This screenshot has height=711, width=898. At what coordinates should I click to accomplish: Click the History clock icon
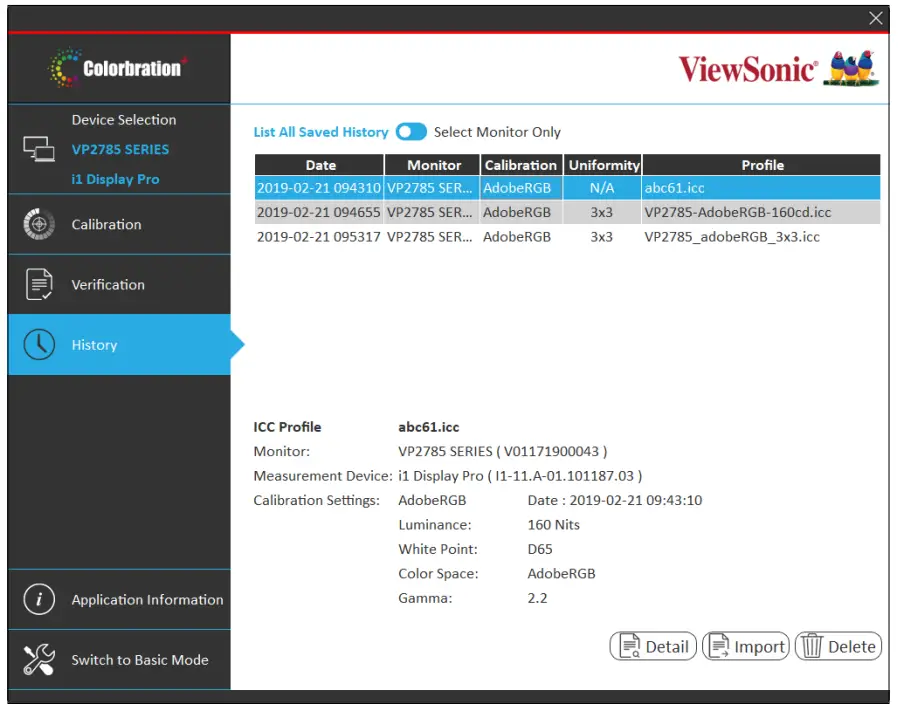[x=39, y=344]
